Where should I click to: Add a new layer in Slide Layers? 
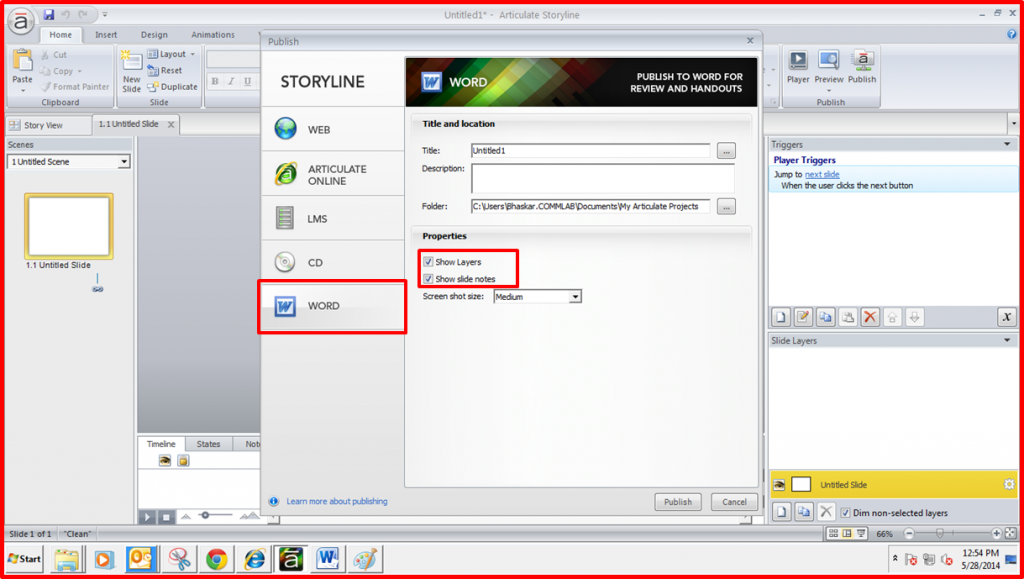(x=781, y=512)
